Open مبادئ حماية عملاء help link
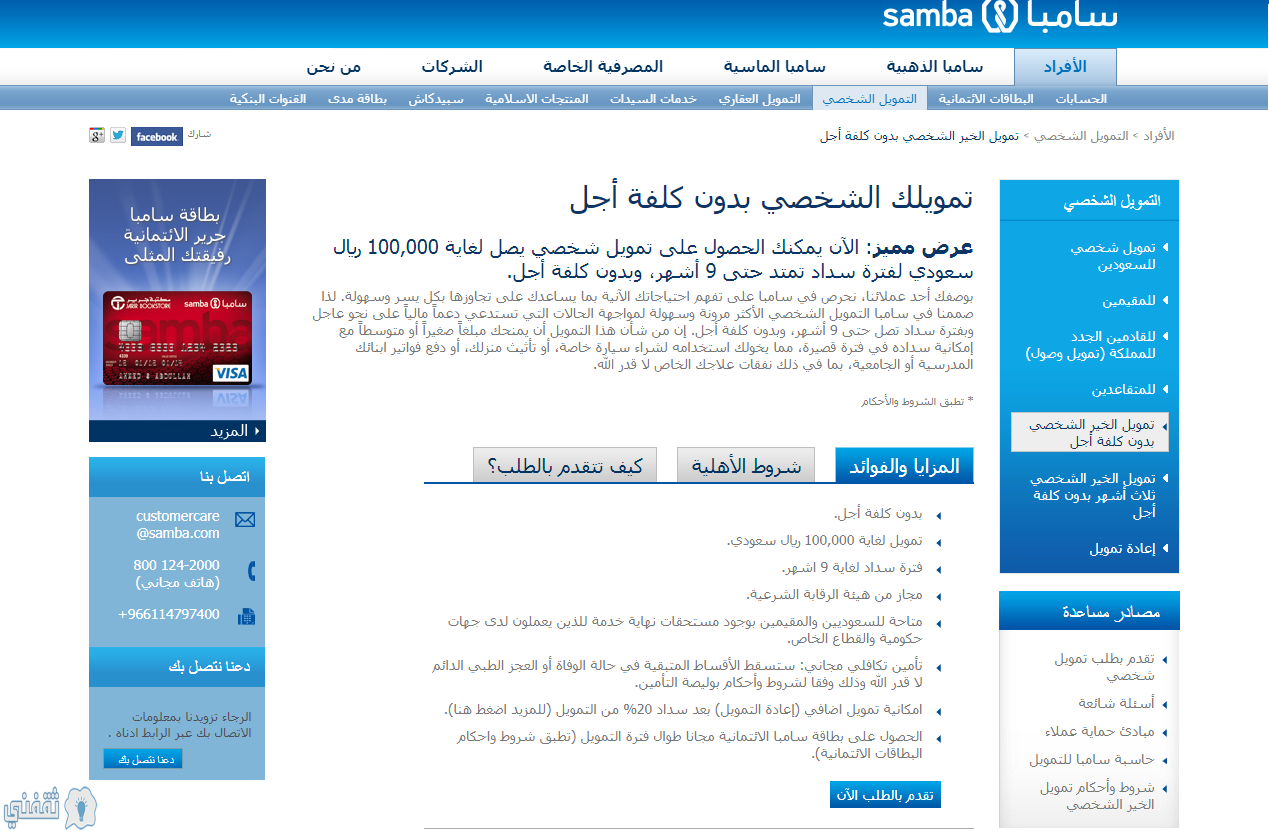 (x=1099, y=731)
